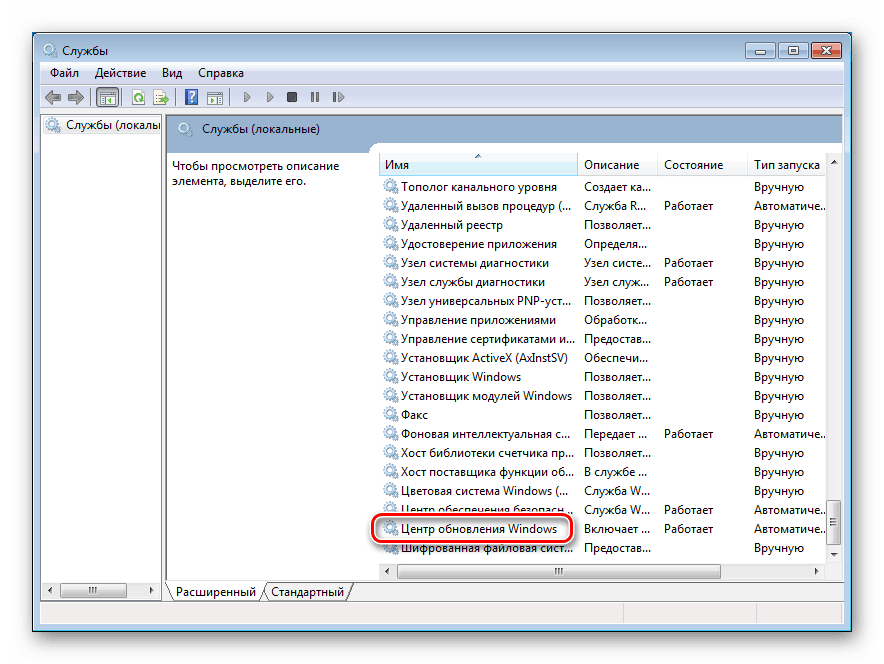Open the Действие menu
Viewport: 884px width, 664px height.
tap(120, 73)
